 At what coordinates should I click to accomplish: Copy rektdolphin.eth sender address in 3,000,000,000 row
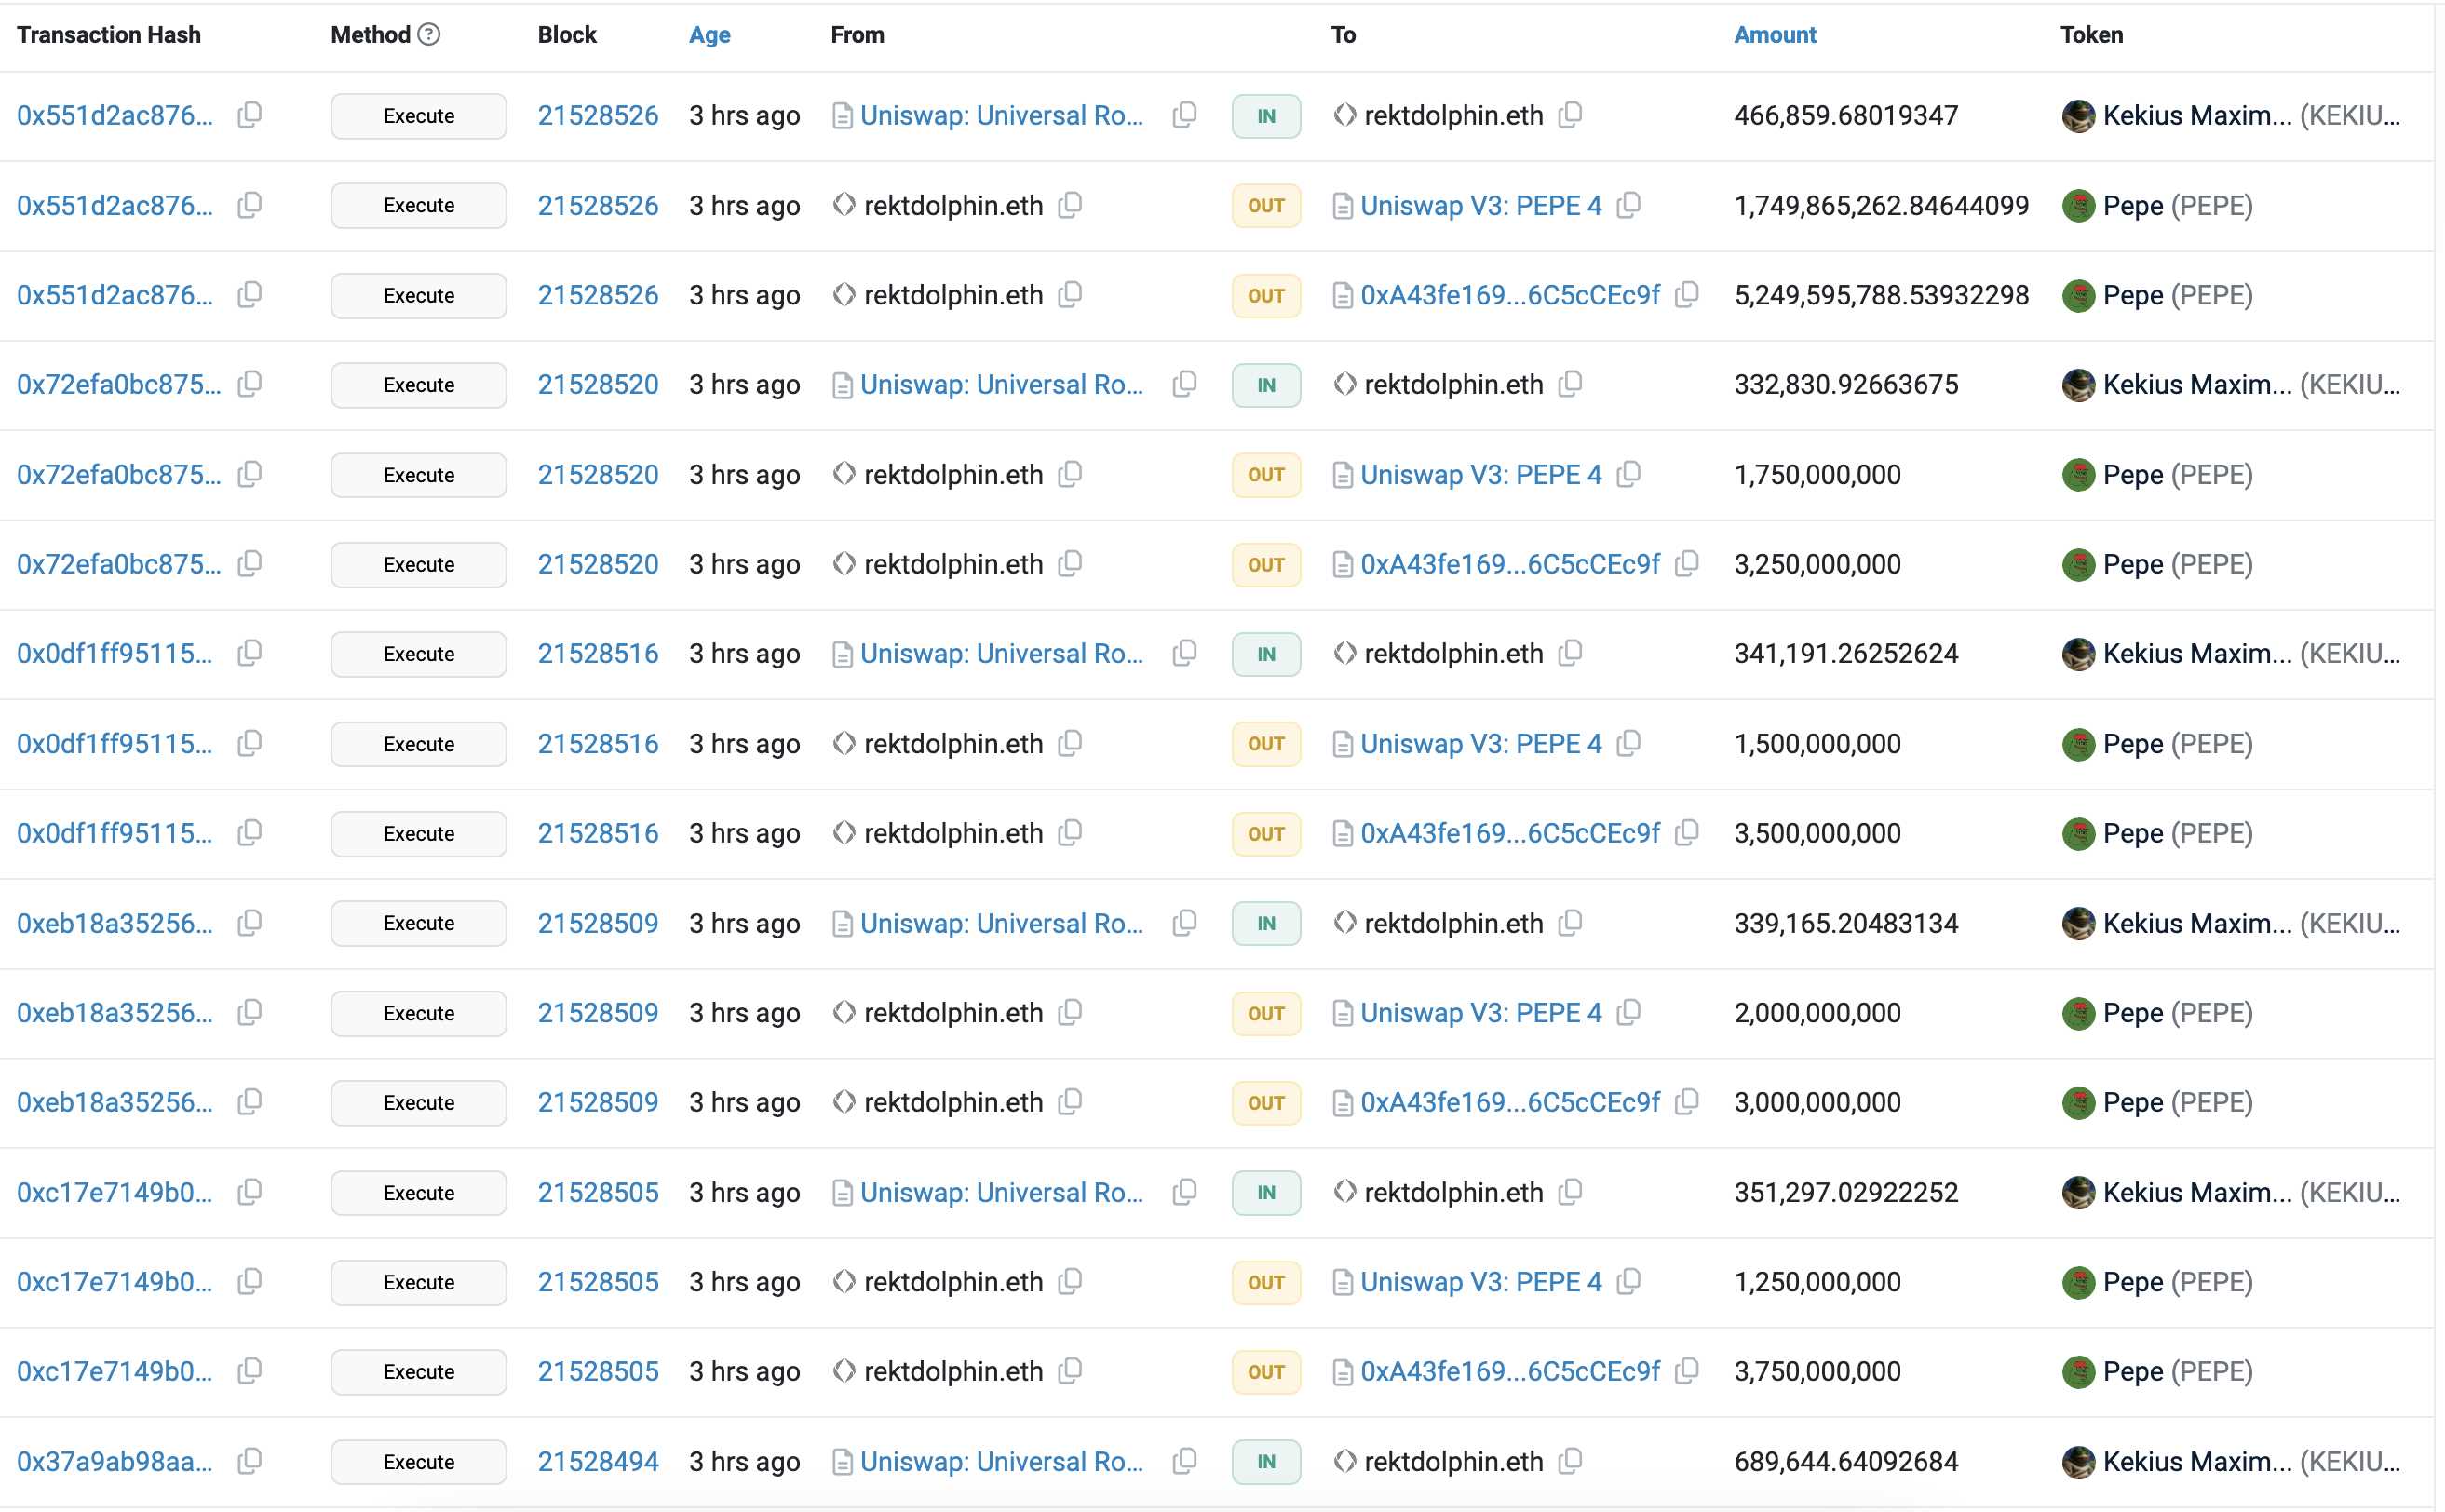tap(1071, 1102)
